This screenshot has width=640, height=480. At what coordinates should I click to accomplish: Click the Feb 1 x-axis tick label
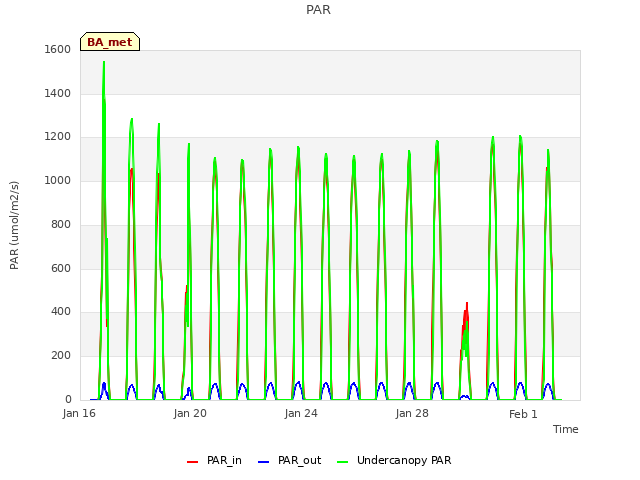[x=523, y=414]
